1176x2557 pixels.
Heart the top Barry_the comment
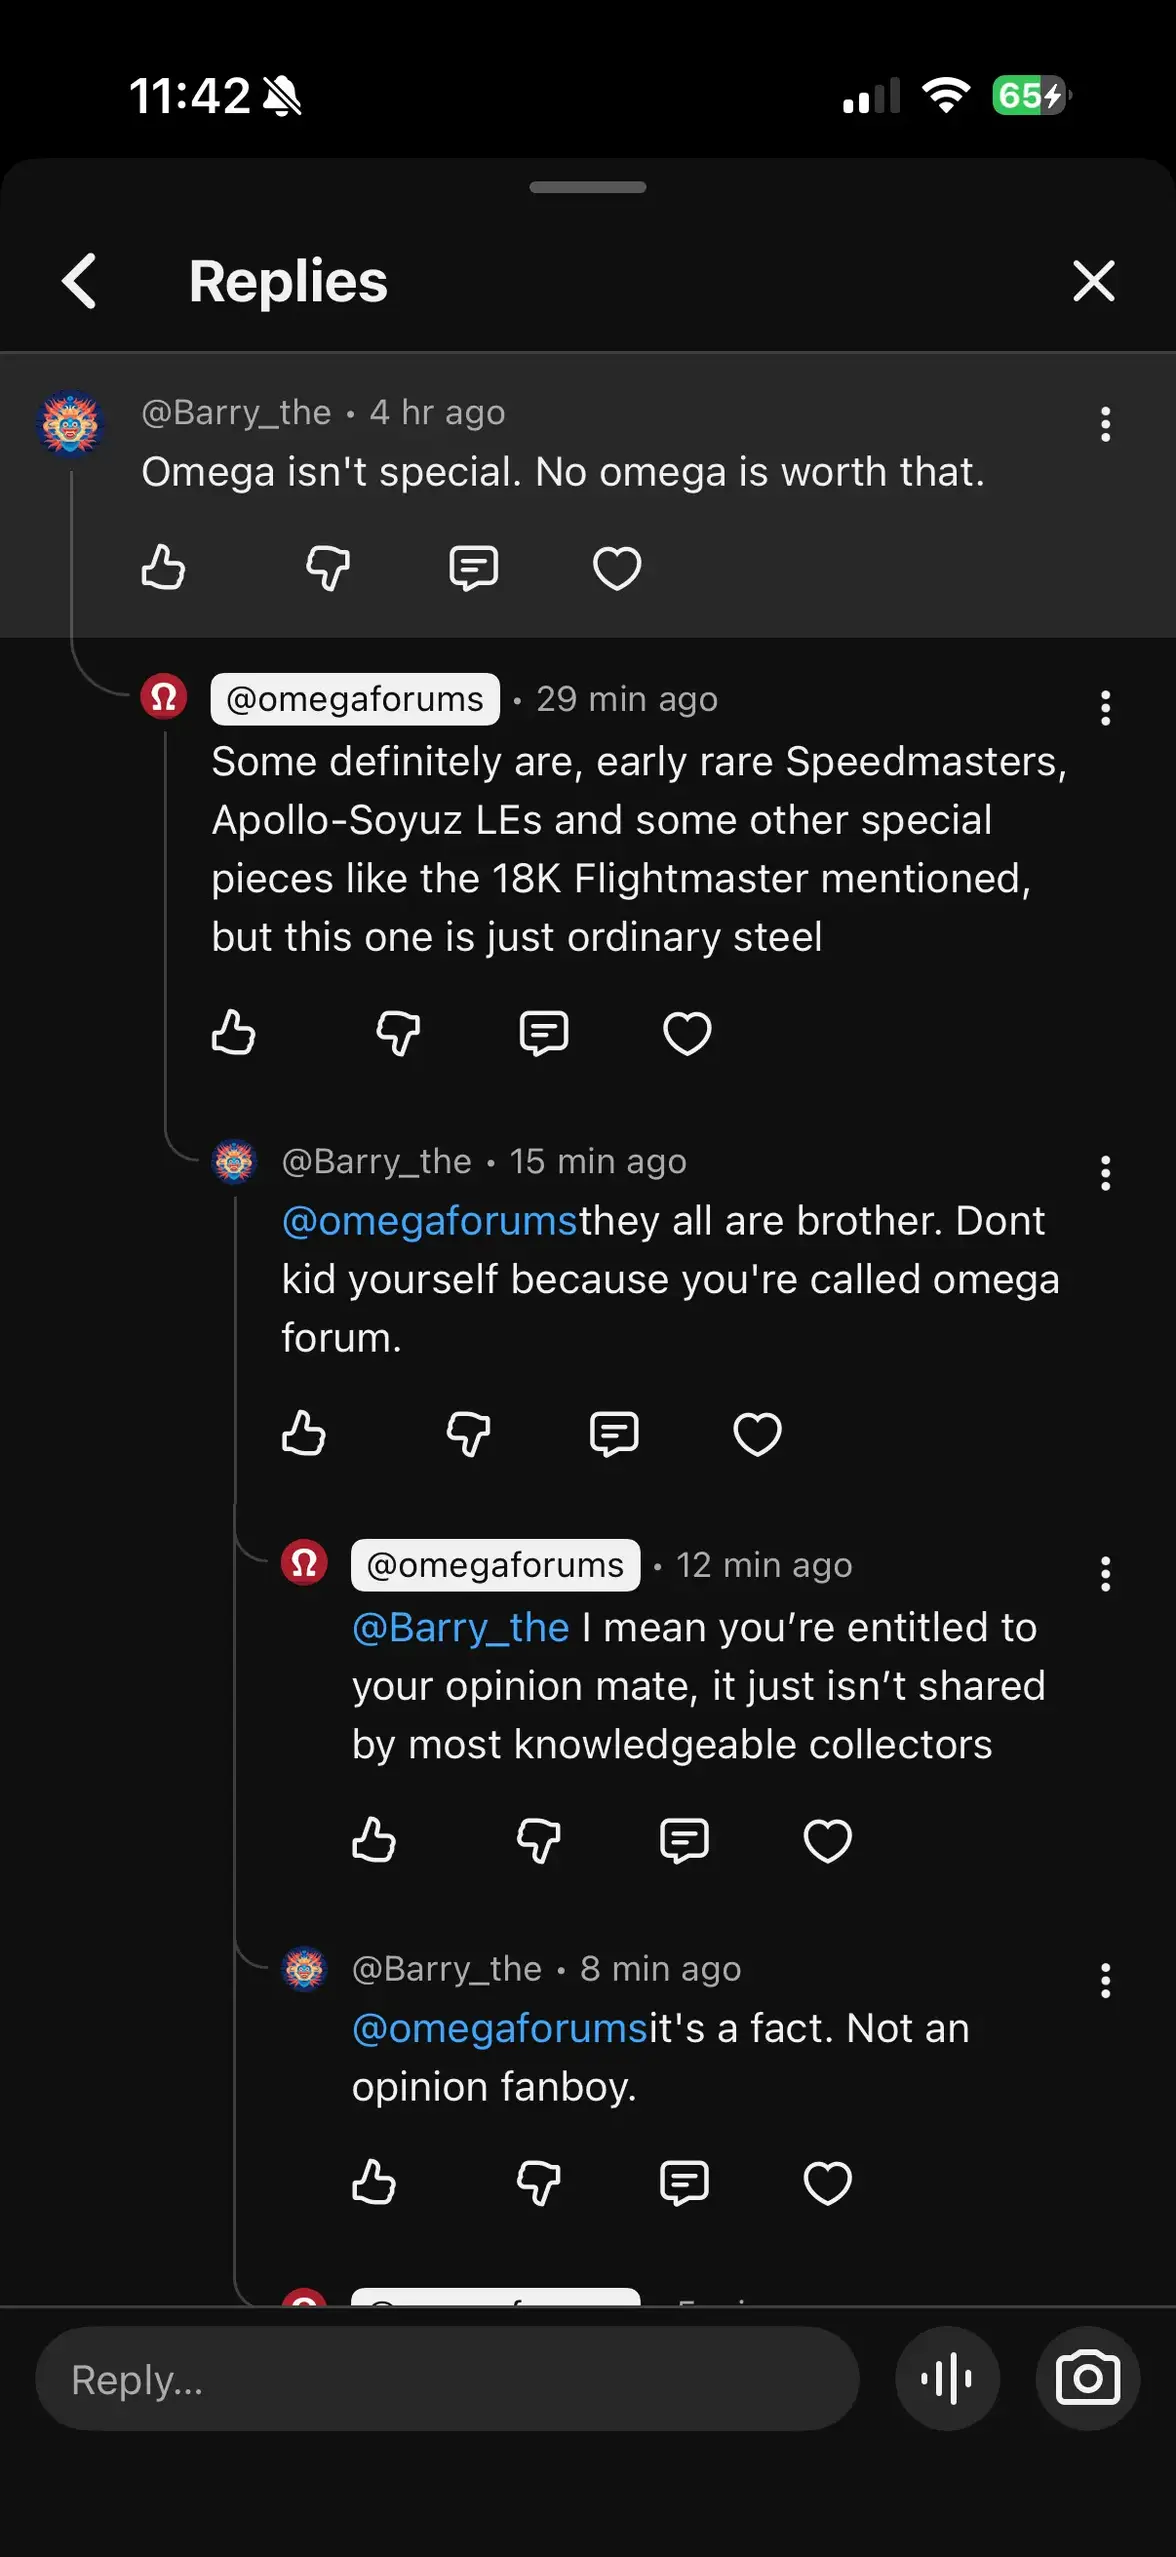click(x=617, y=568)
